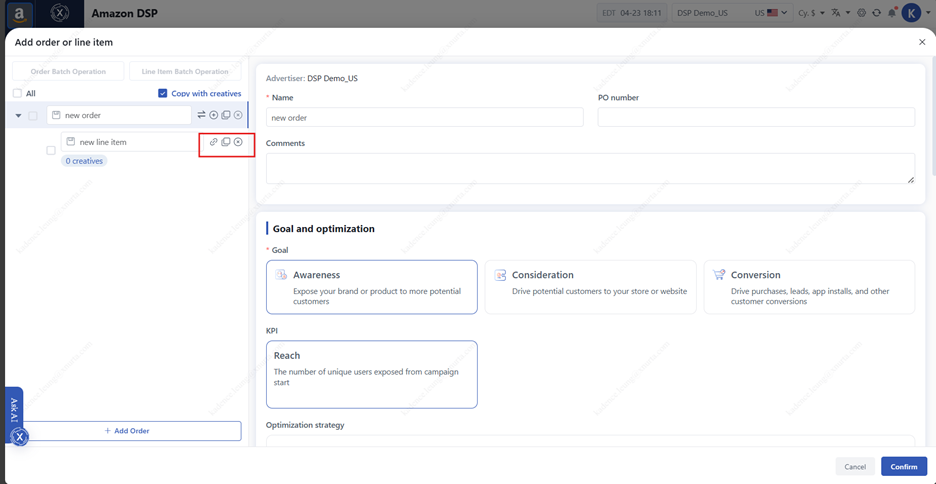Uncheck Copy with creatives checkbox
936x484 pixels.
coord(163,93)
